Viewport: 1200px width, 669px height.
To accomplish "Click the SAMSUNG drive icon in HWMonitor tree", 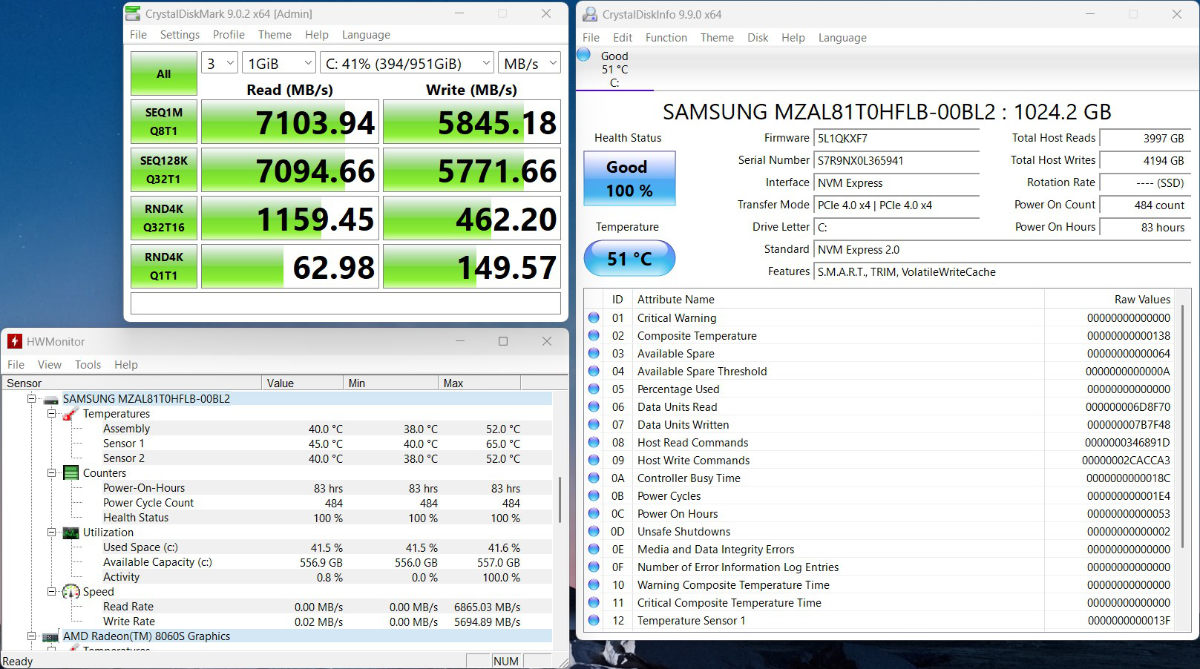I will [50, 399].
